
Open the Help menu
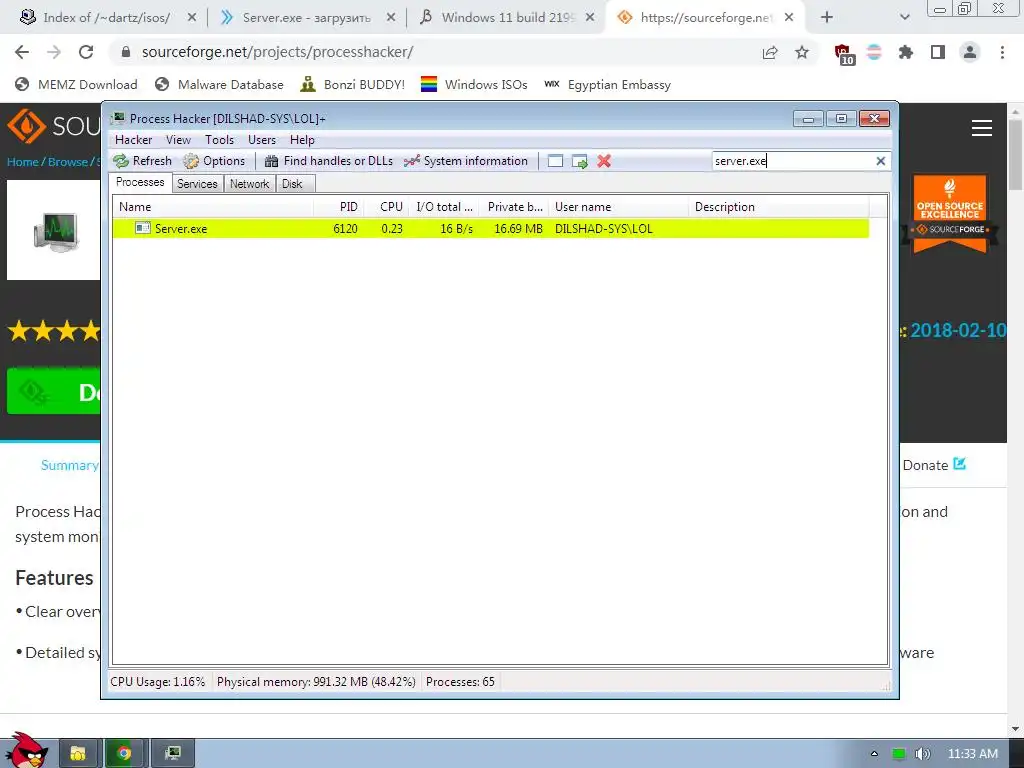pyautogui.click(x=302, y=140)
